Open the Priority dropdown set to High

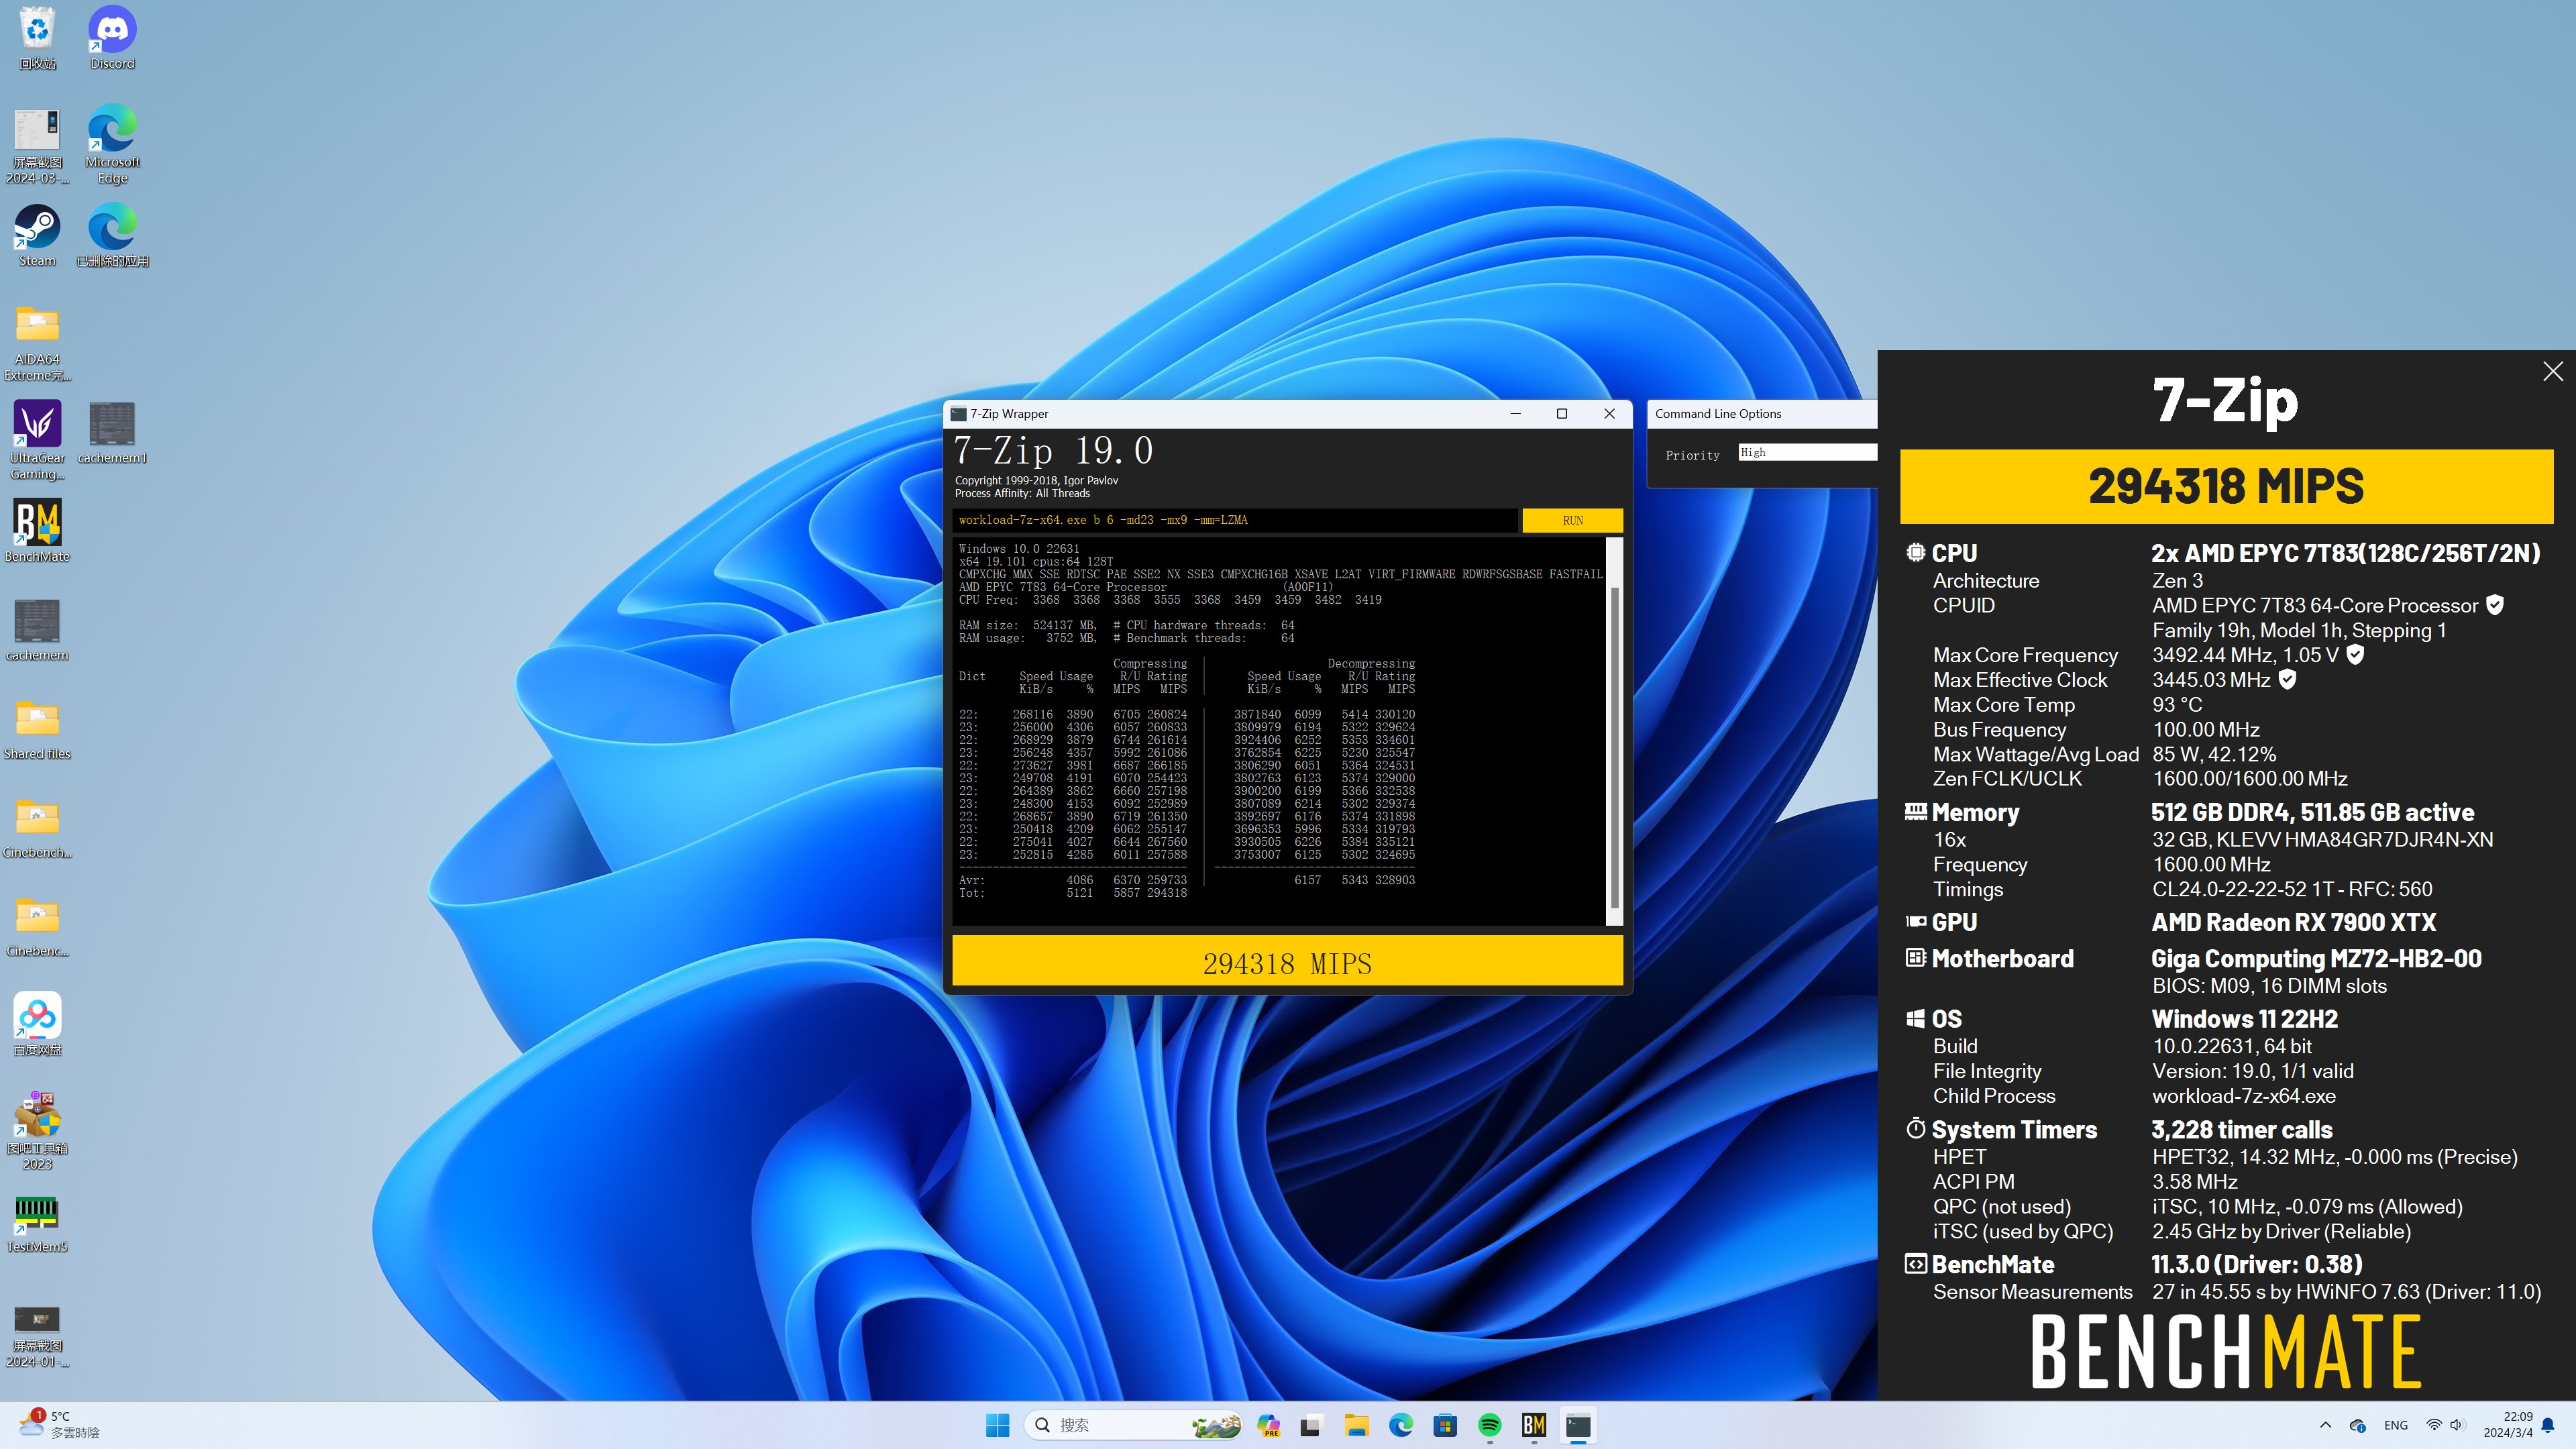pos(1807,453)
